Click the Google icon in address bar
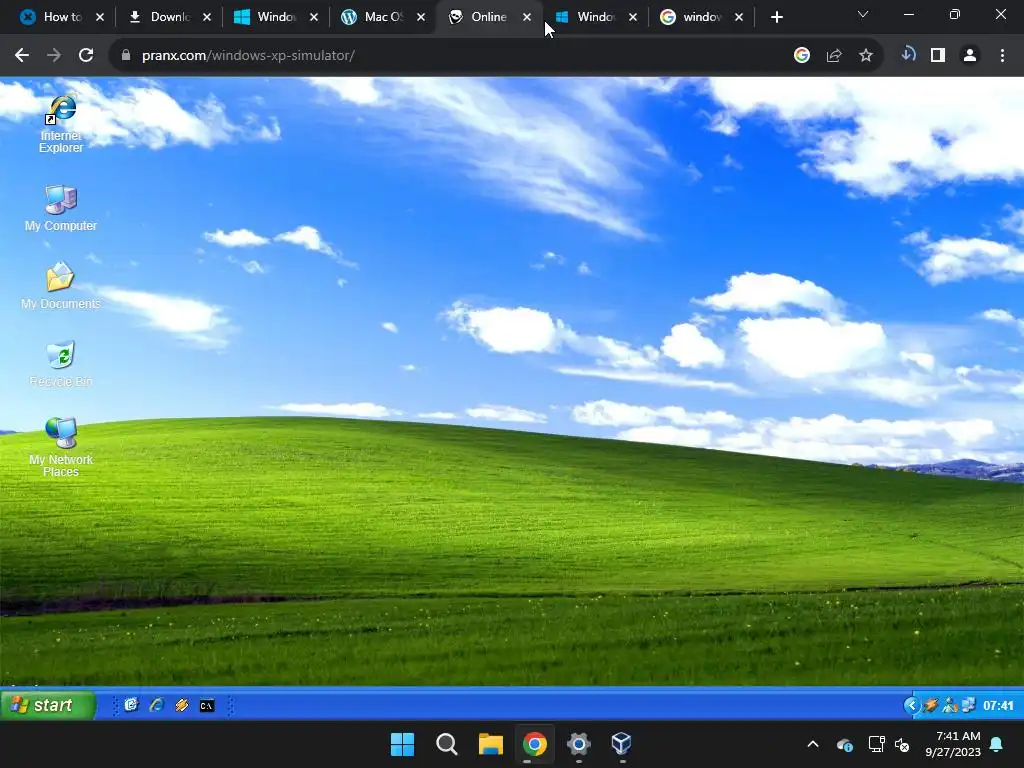The width and height of the screenshot is (1024, 768). point(801,56)
